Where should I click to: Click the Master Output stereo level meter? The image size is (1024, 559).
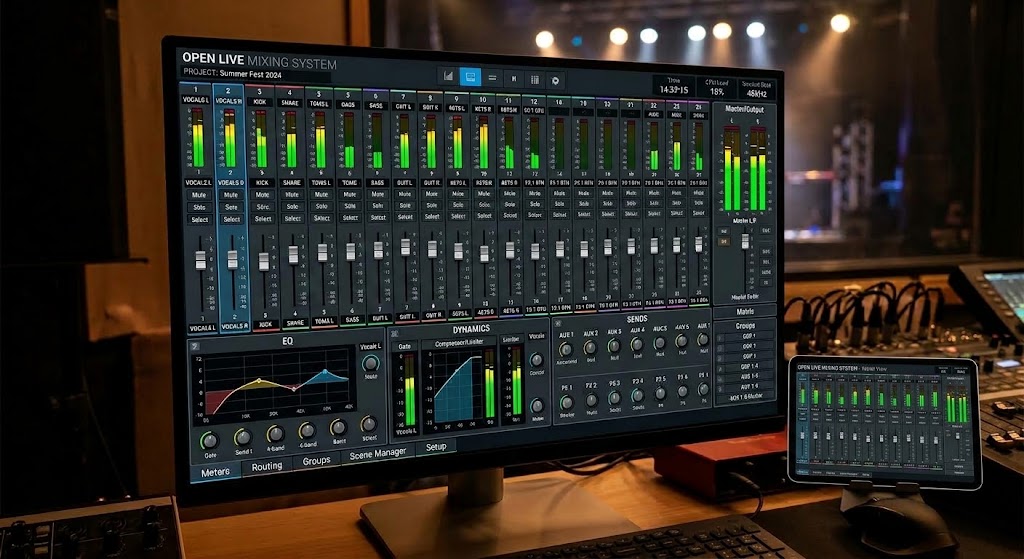click(744, 168)
